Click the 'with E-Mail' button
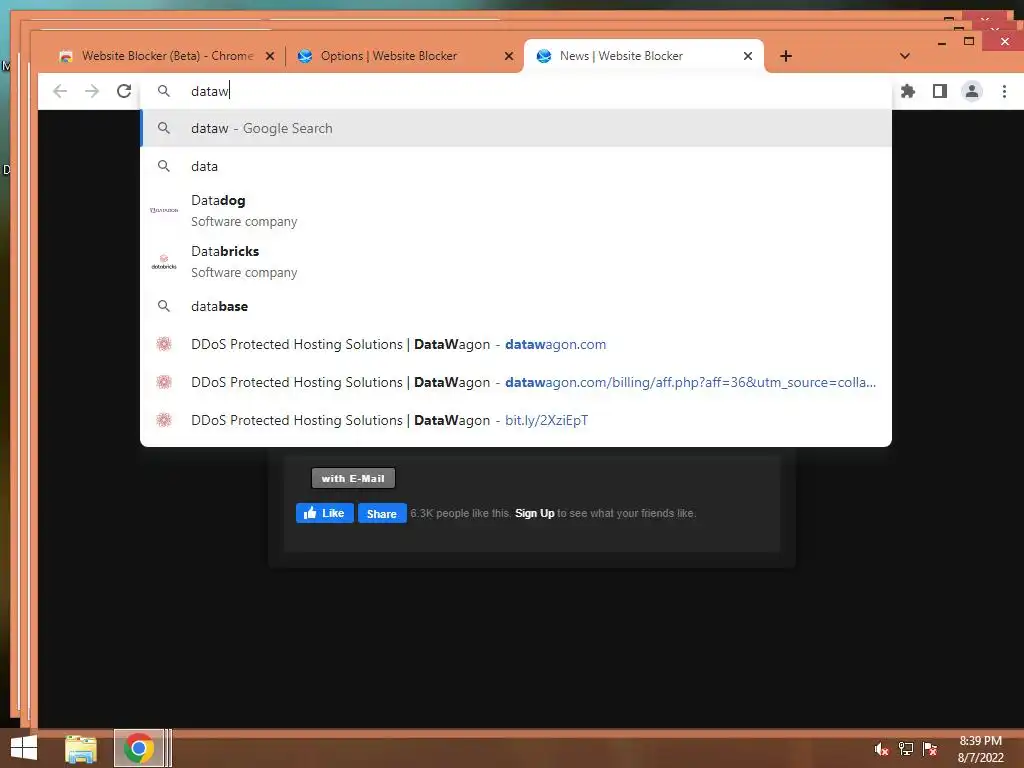 (353, 478)
